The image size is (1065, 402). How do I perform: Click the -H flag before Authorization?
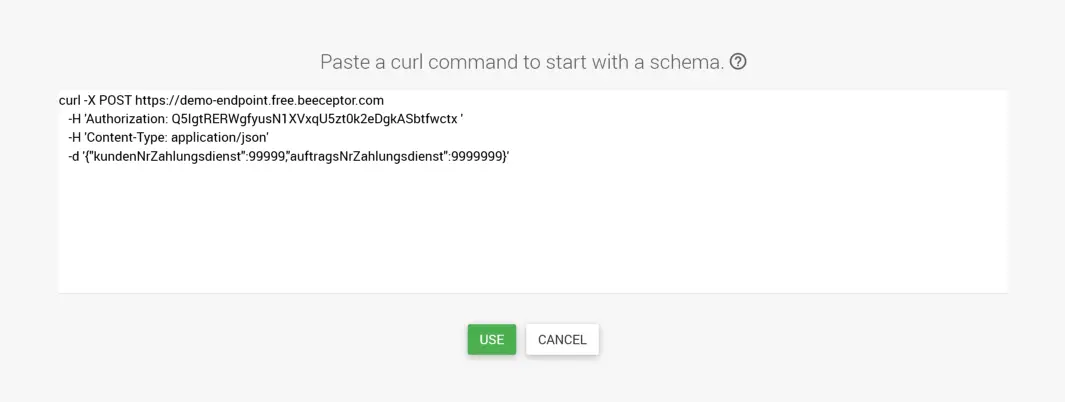(74, 119)
